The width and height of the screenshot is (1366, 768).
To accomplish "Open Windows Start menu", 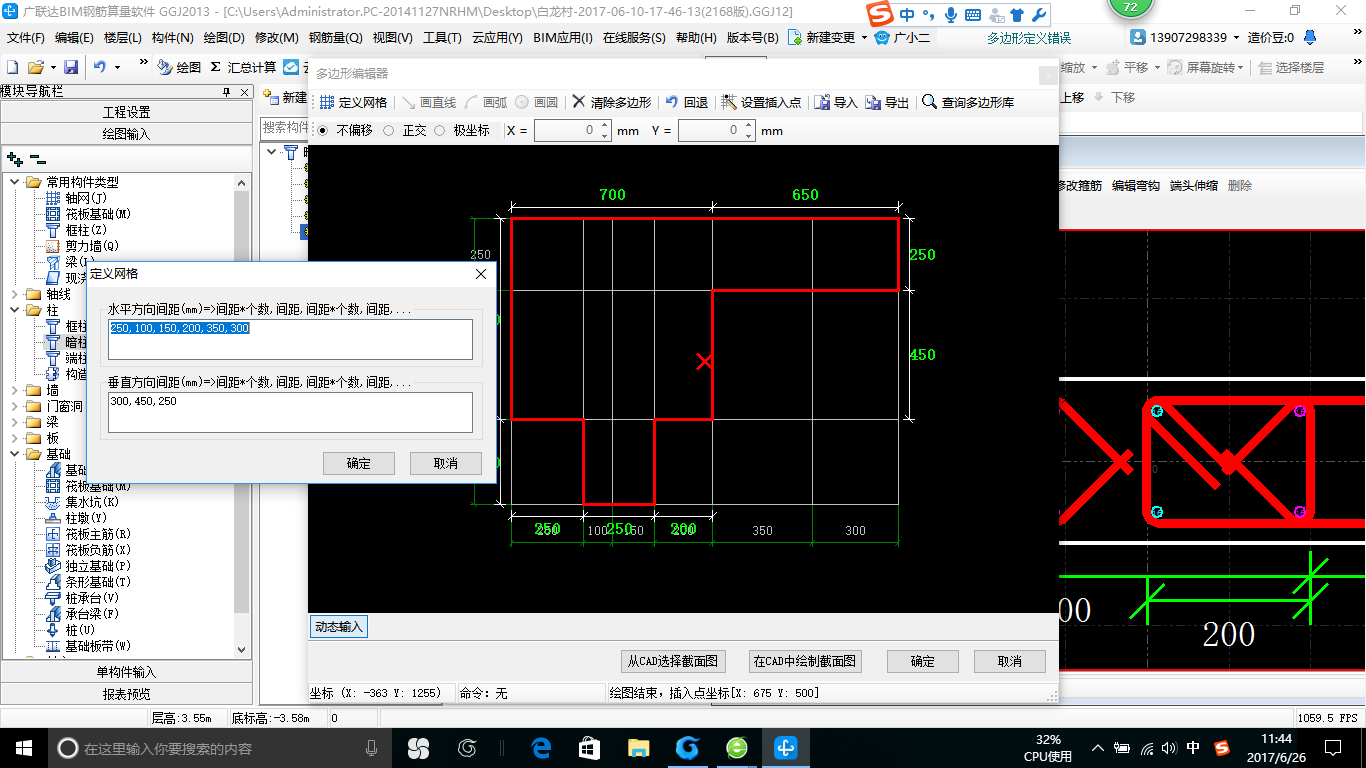I will (24, 748).
